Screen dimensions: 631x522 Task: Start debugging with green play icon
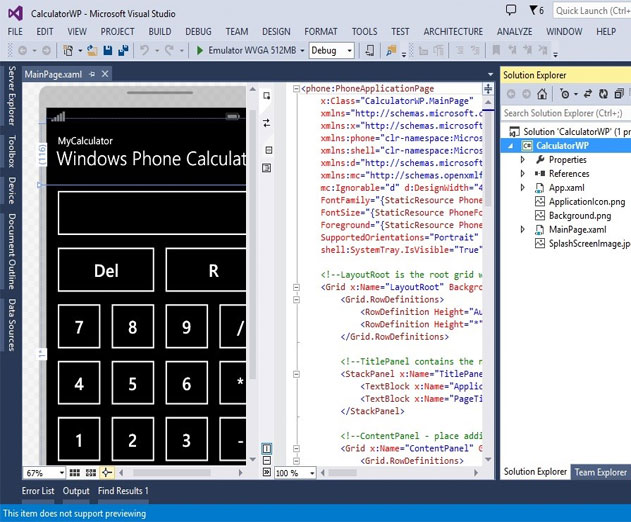(199, 51)
